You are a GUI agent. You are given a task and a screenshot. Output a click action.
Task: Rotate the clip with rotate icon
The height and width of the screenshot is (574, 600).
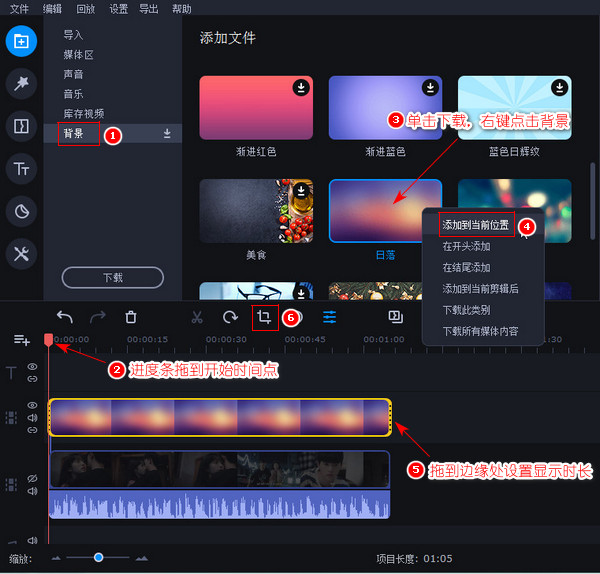(x=230, y=317)
